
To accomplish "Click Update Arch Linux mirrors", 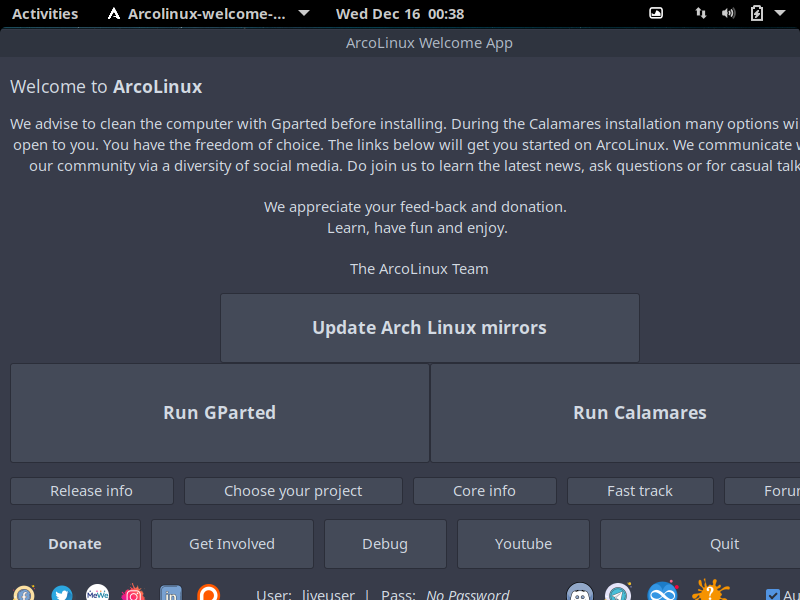I will coord(430,328).
